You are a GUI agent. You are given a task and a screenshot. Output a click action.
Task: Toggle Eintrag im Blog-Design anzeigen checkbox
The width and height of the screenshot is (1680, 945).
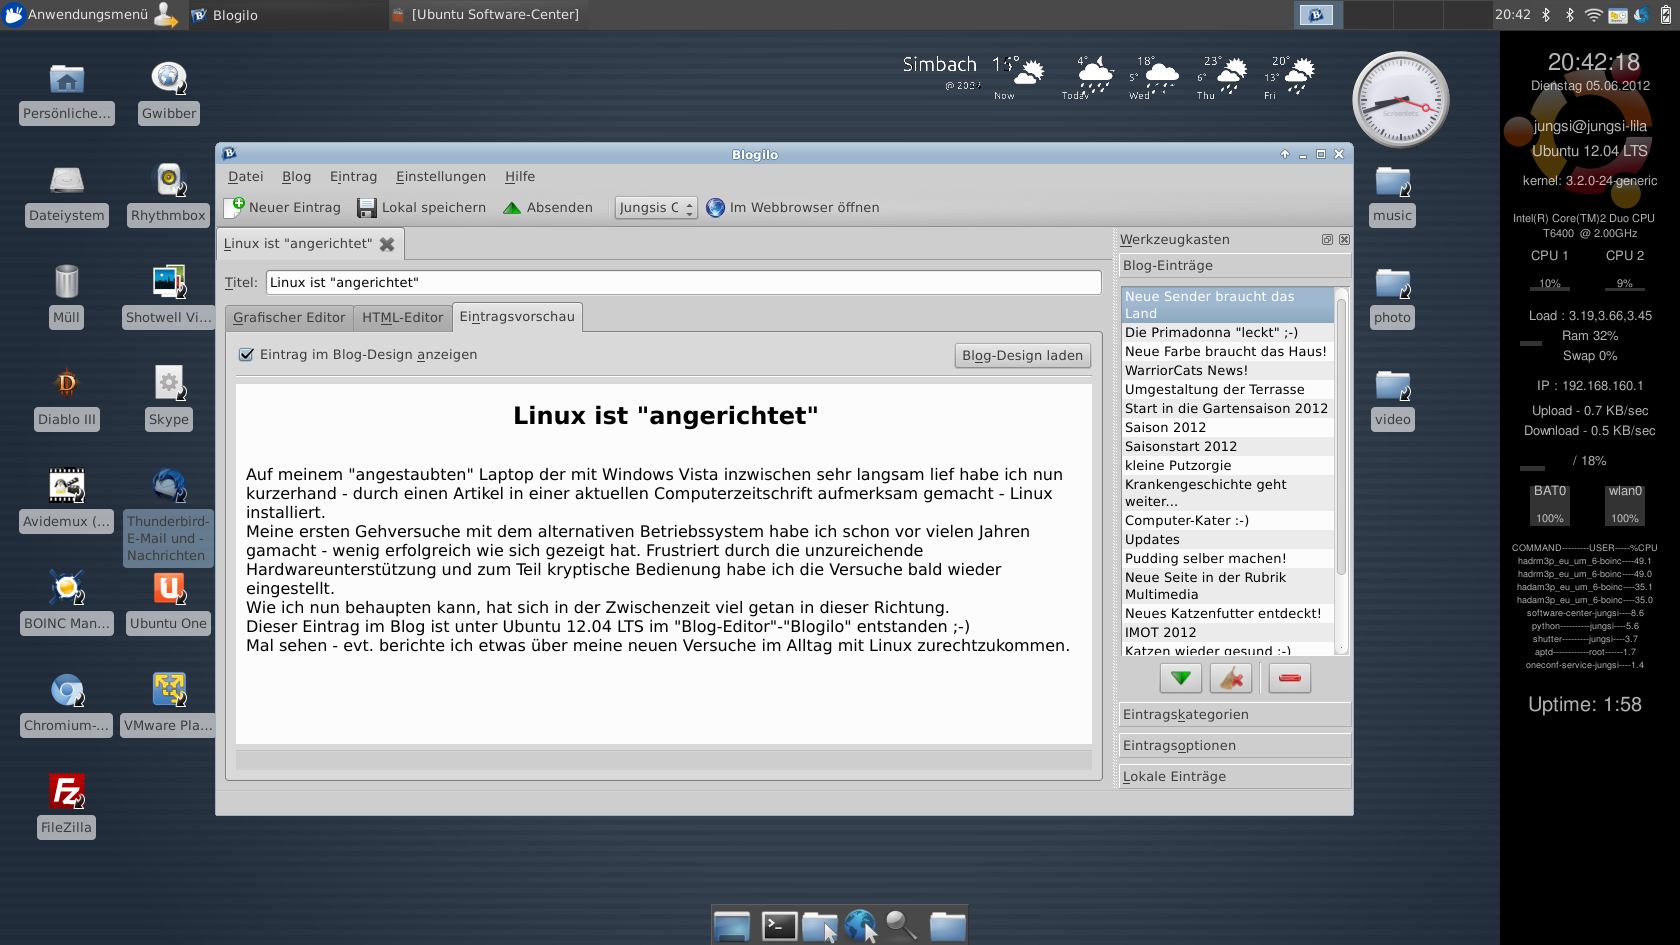pyautogui.click(x=246, y=355)
